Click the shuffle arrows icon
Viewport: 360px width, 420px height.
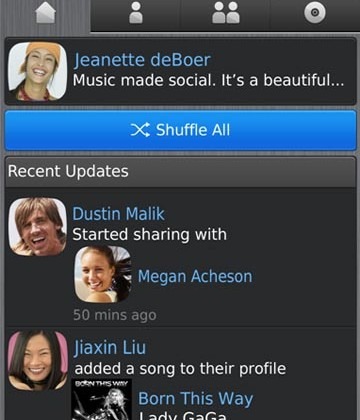[140, 130]
